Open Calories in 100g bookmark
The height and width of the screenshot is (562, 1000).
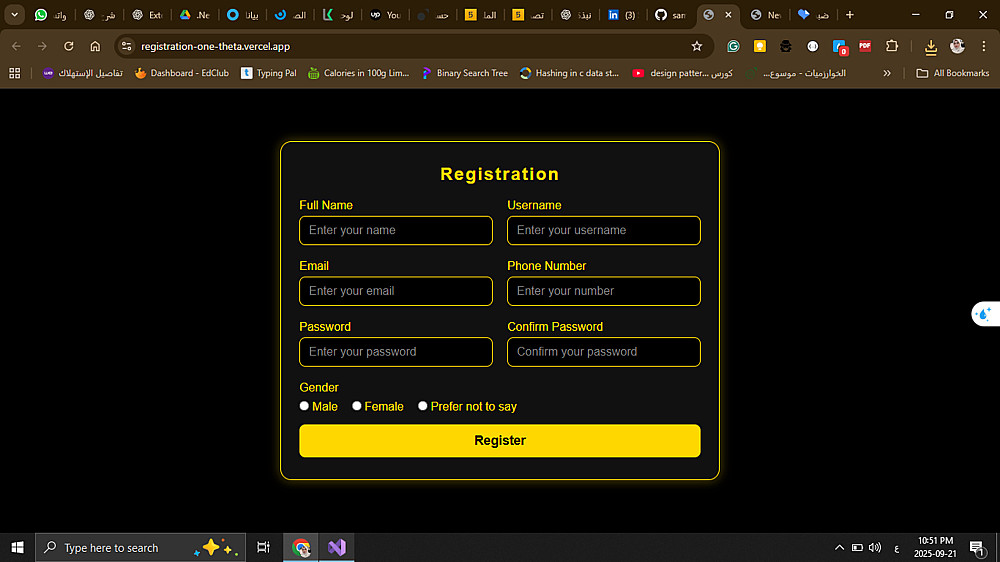click(x=358, y=73)
